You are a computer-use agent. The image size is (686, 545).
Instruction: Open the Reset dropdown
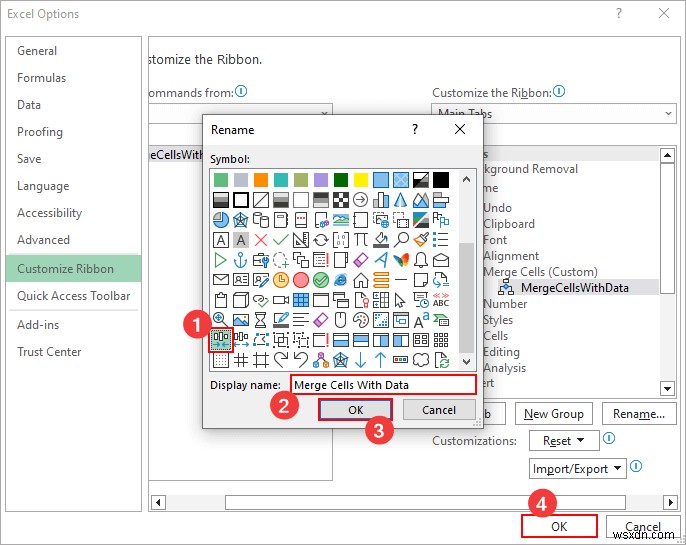pos(564,440)
